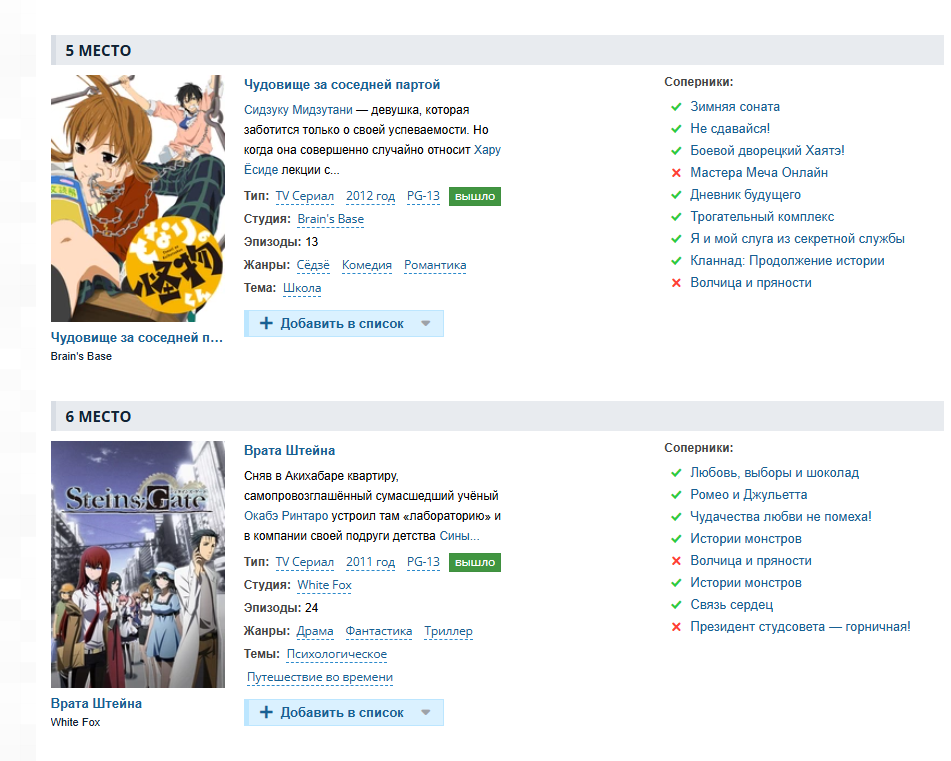Open character link Сидзуку Мидзутани

click(x=298, y=110)
